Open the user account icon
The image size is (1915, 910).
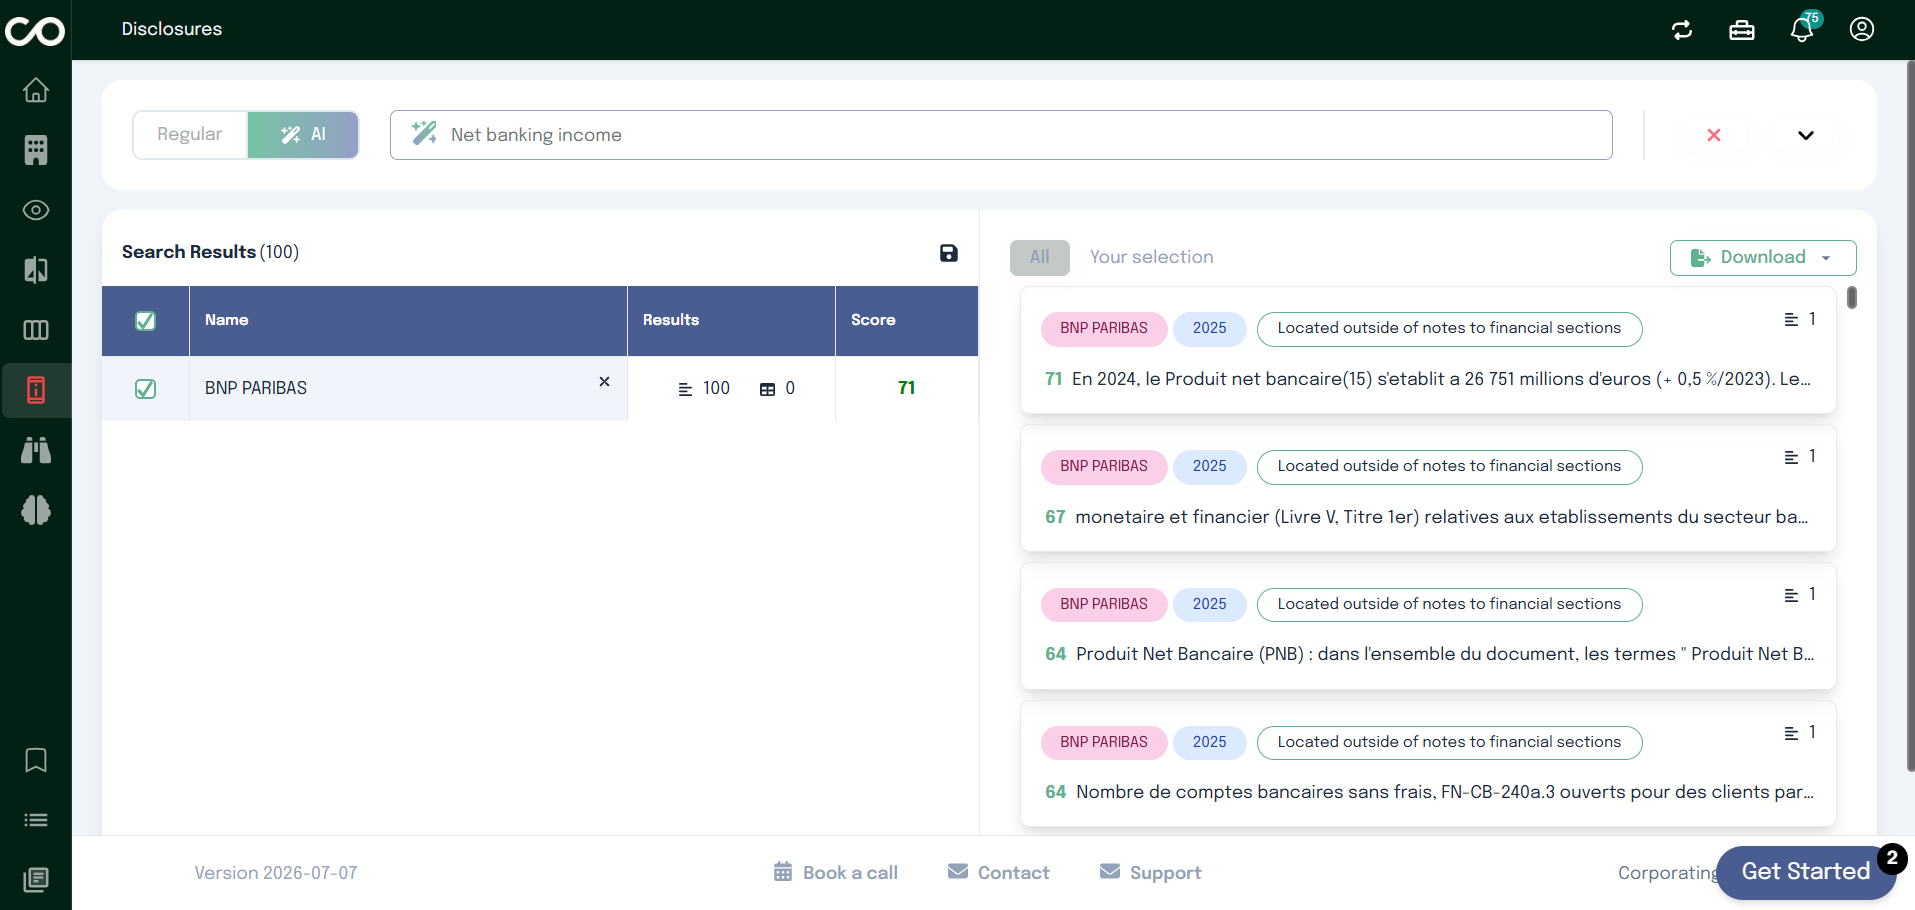(x=1862, y=29)
